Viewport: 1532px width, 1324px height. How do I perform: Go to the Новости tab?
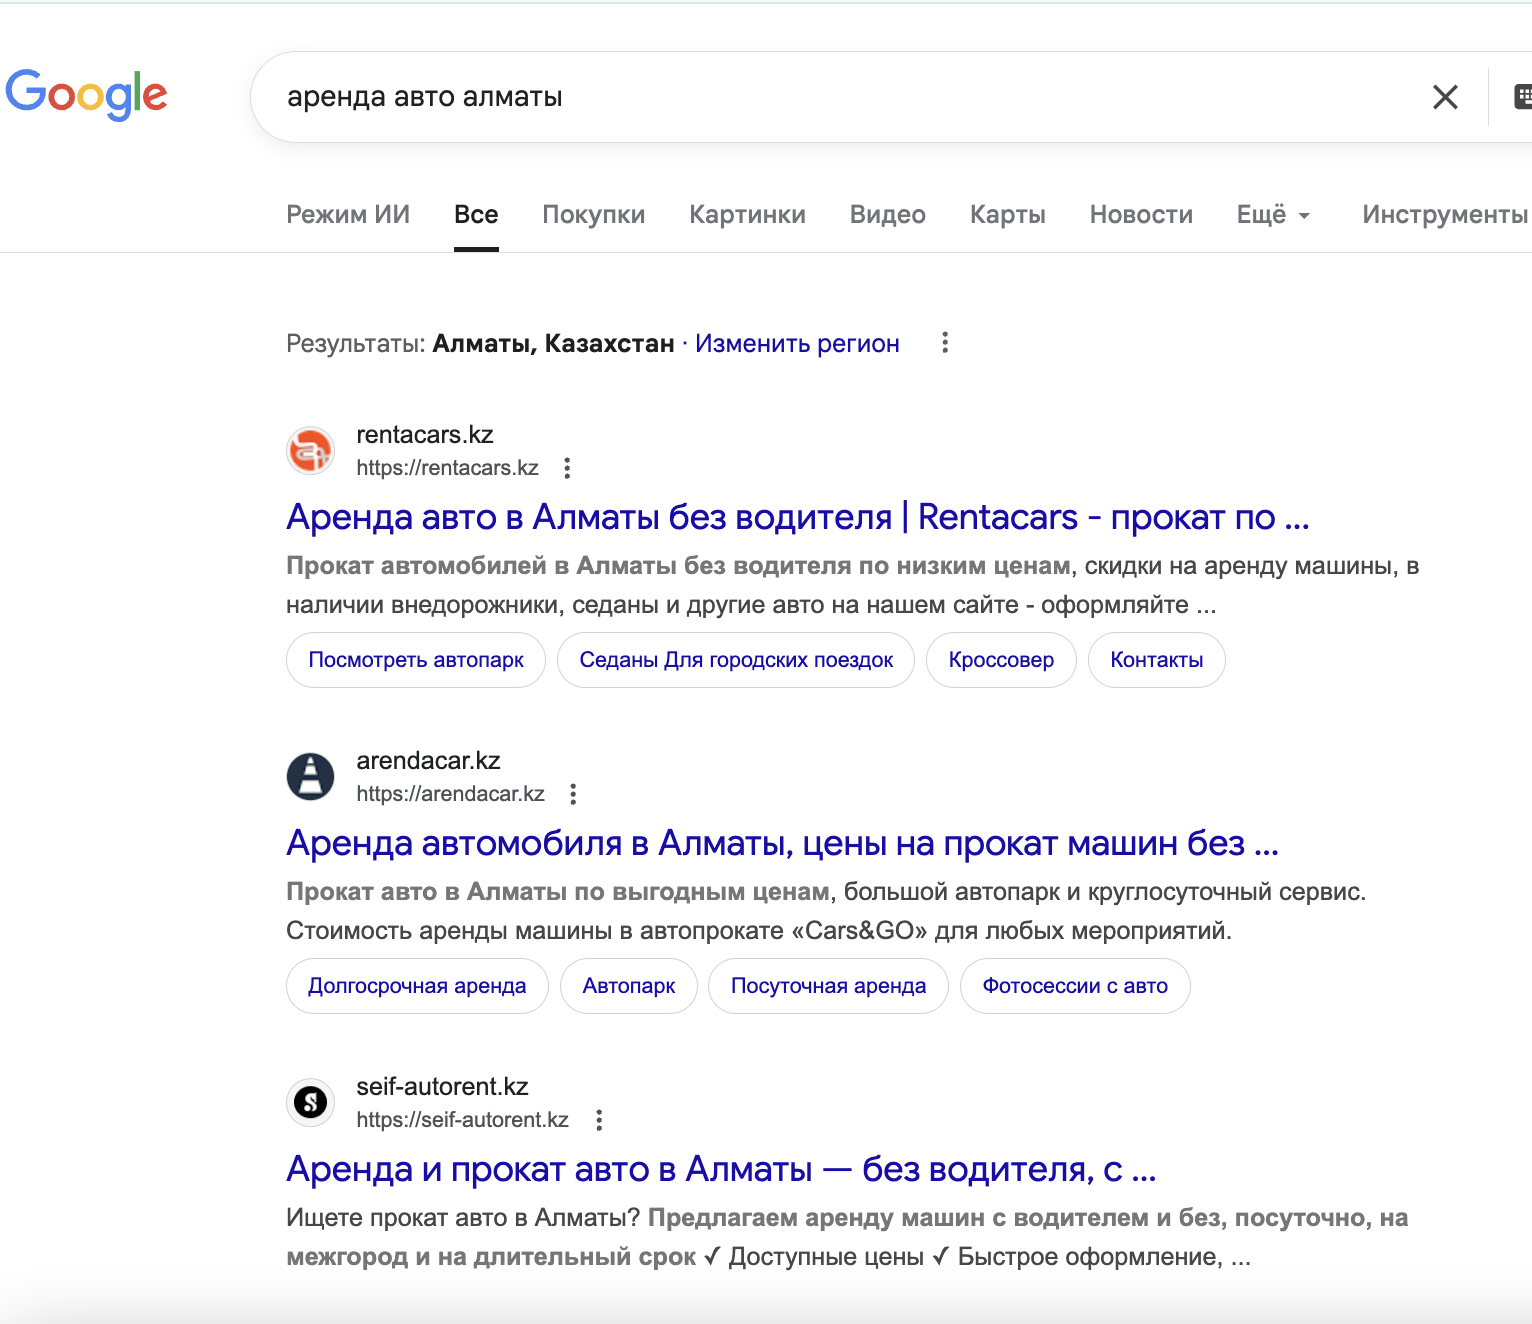[1141, 214]
